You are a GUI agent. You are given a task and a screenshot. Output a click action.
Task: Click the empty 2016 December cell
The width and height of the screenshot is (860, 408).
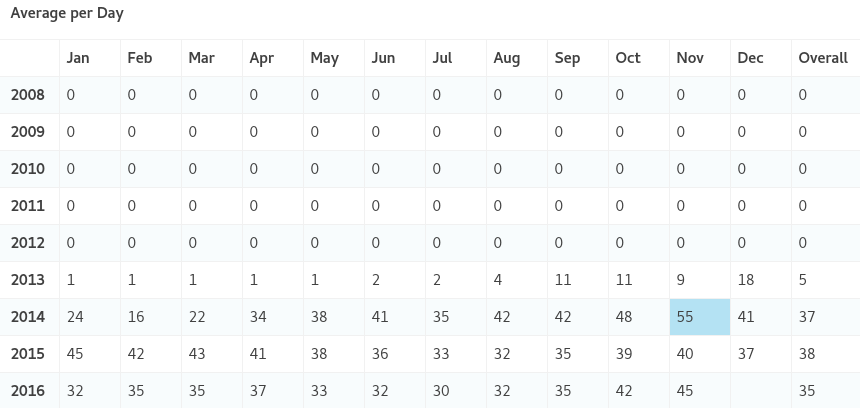click(760, 391)
